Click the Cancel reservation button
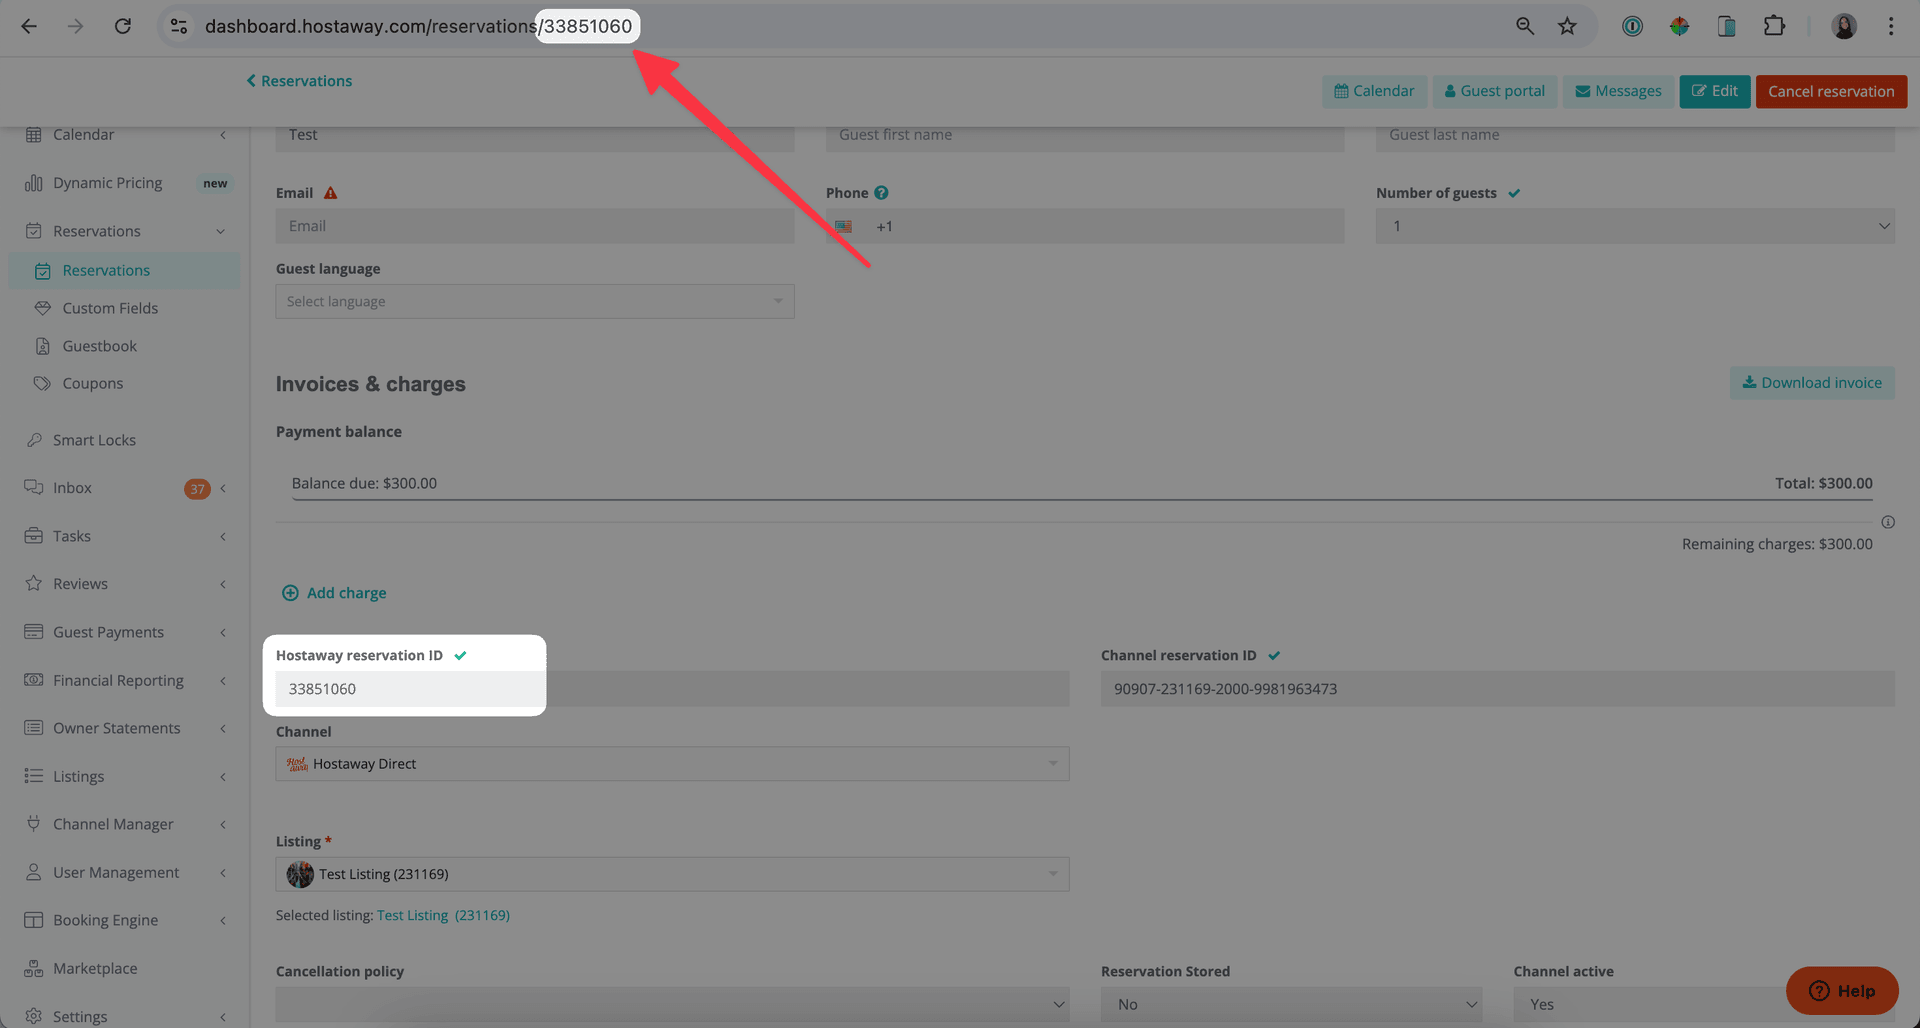This screenshot has width=1920, height=1028. tap(1830, 91)
